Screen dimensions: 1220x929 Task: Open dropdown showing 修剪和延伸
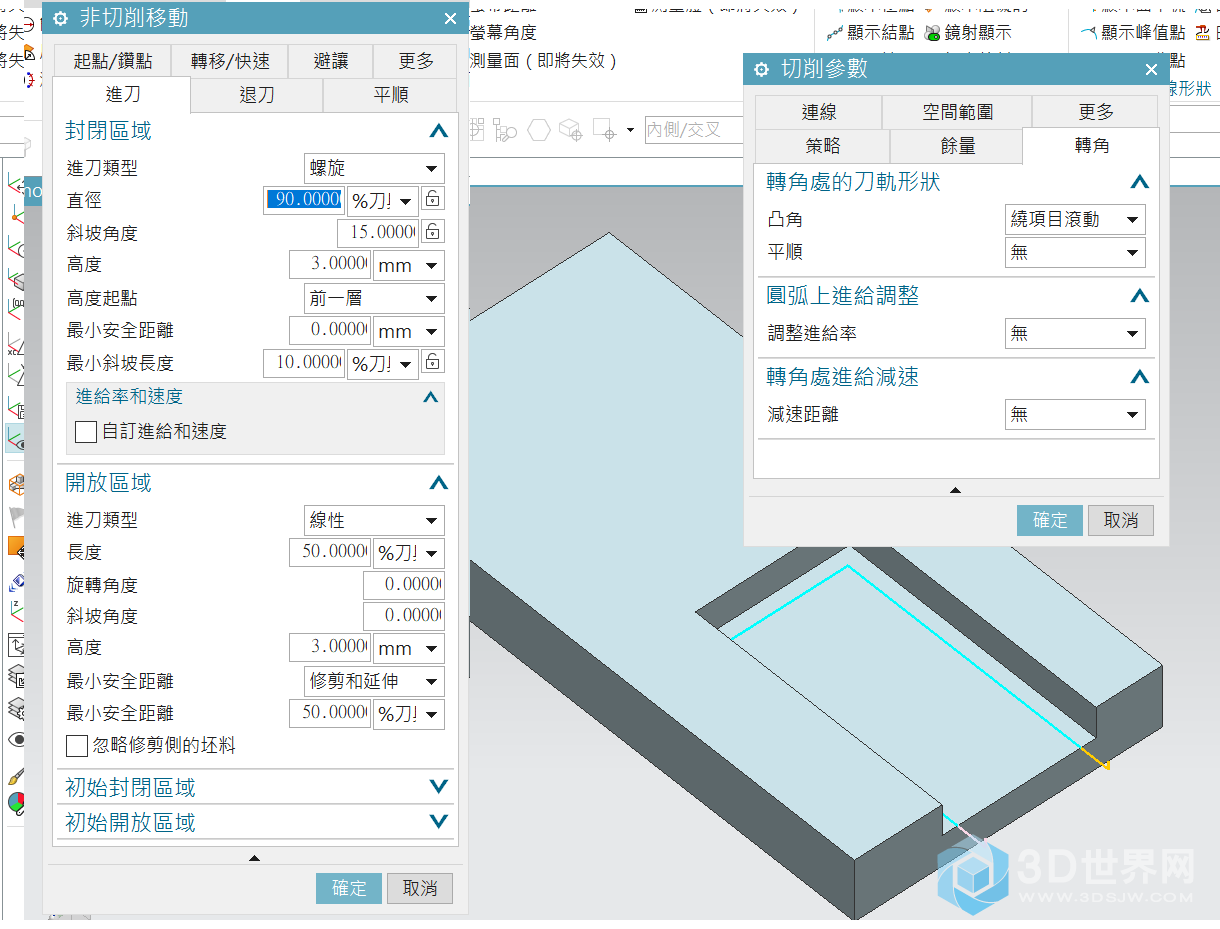pos(374,681)
